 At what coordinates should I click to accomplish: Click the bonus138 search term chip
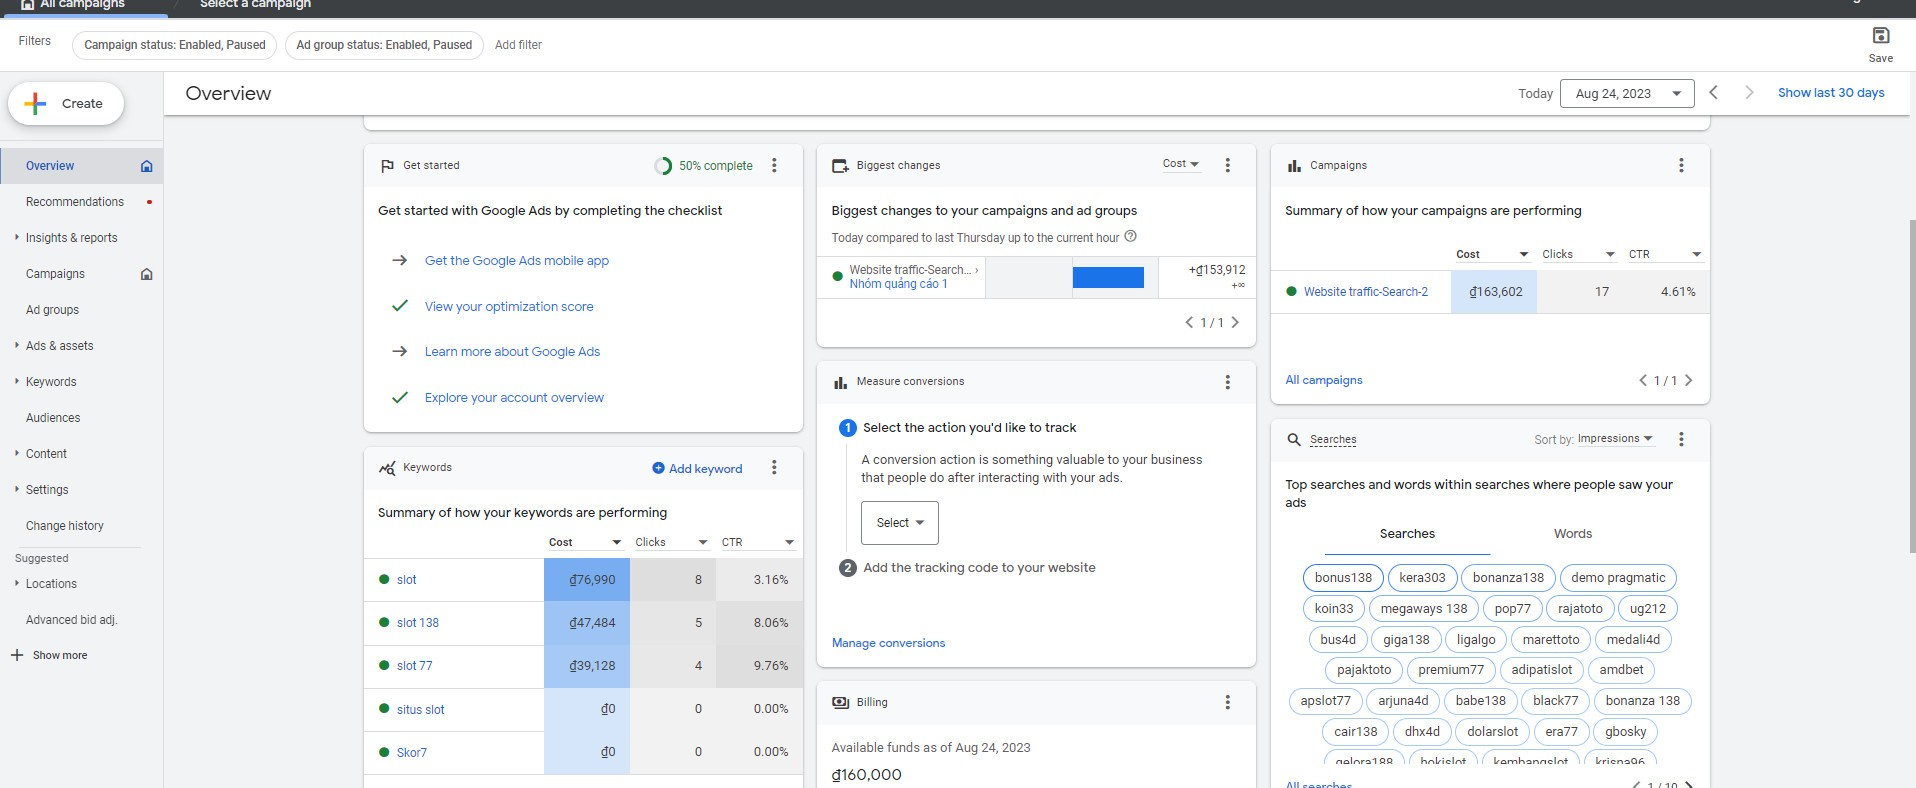(x=1343, y=578)
